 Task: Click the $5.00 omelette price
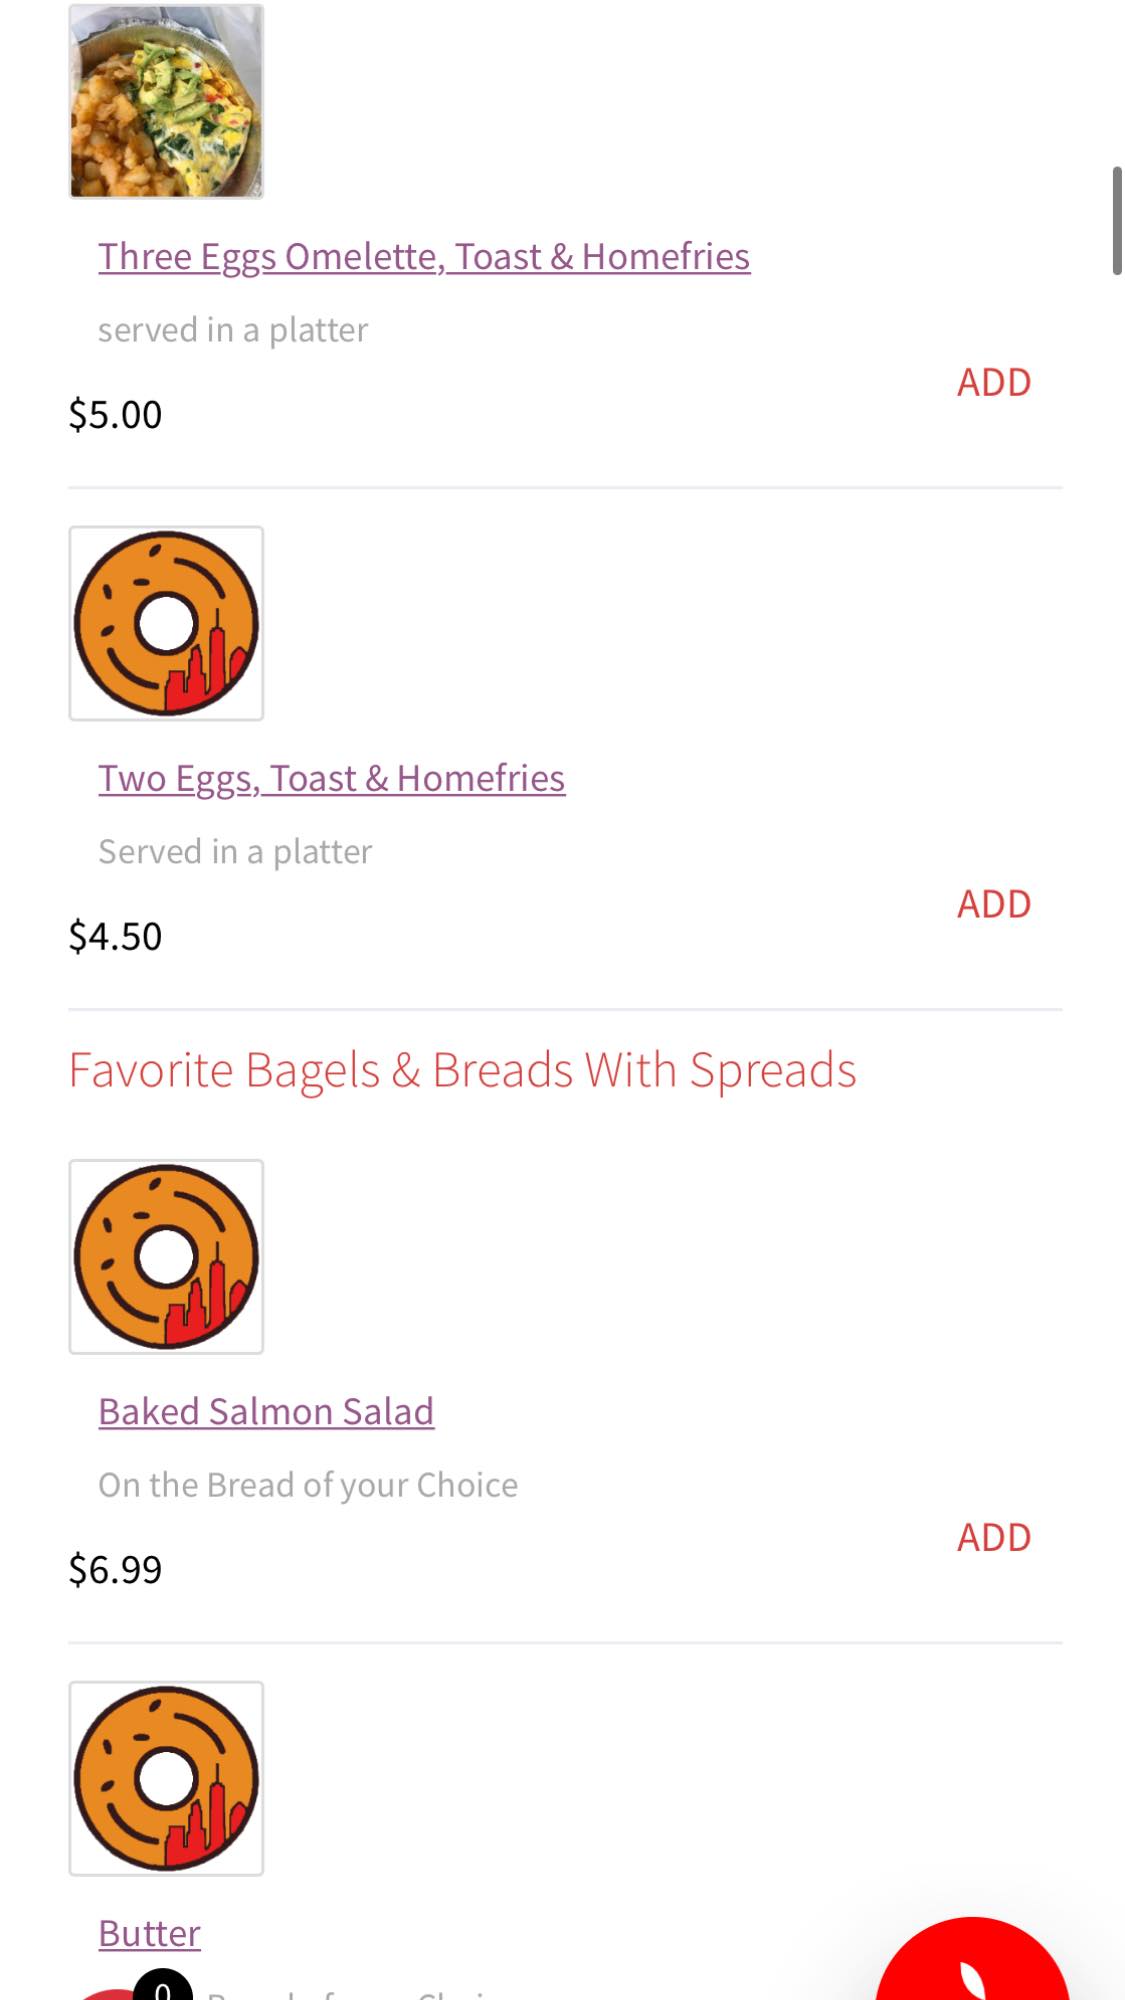115,415
